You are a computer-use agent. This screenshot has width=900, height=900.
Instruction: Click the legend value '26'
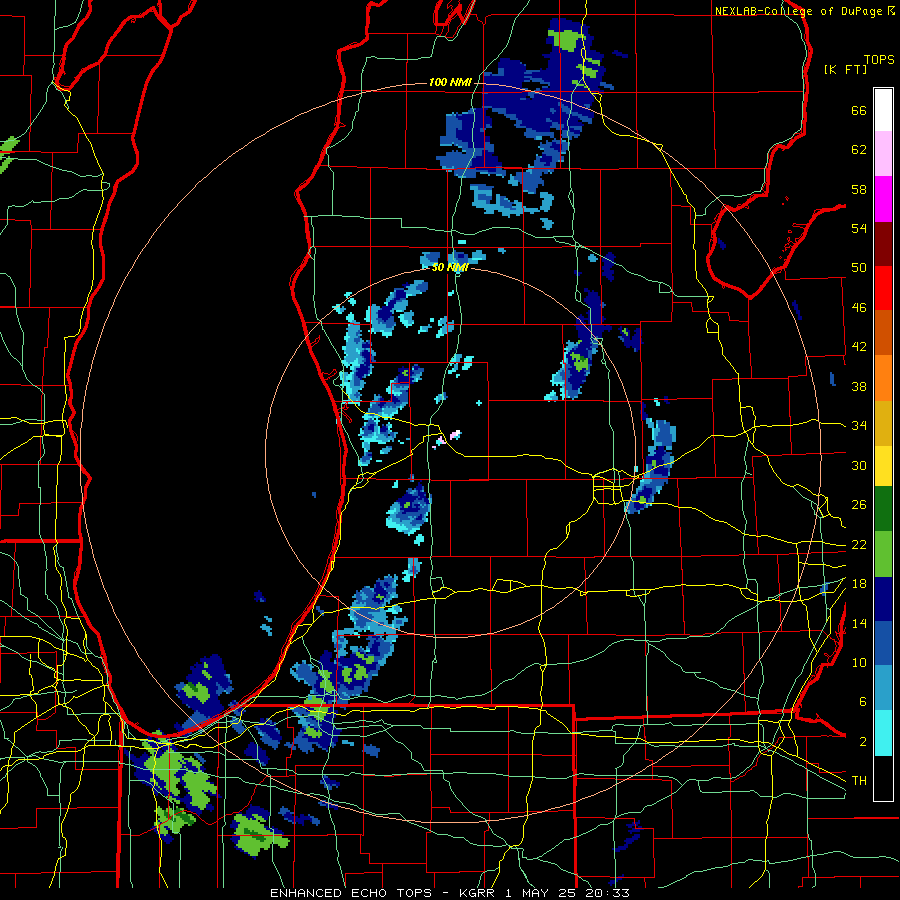click(859, 505)
